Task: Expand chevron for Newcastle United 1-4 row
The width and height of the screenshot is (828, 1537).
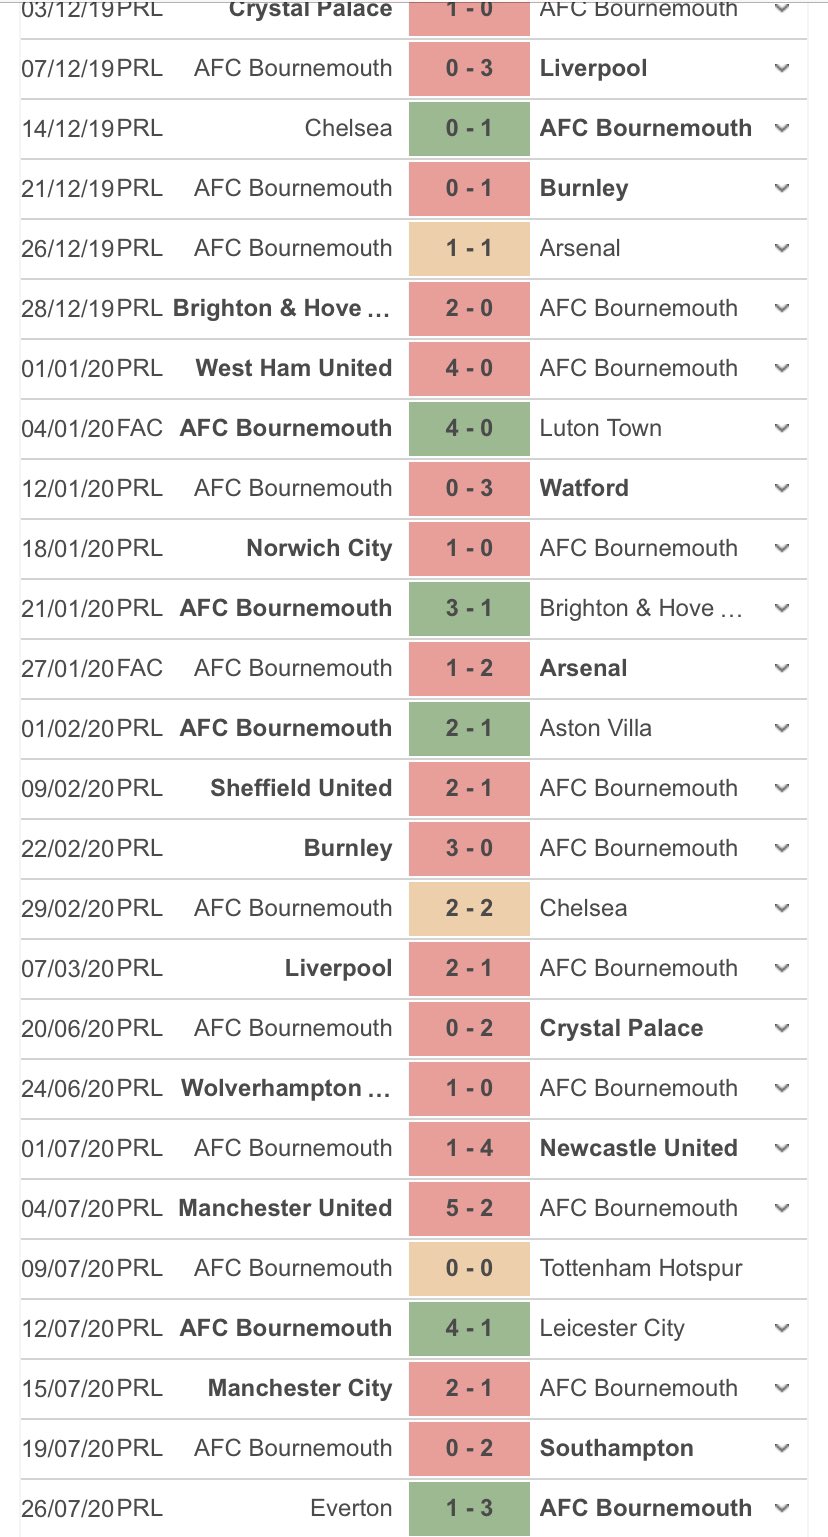Action: pyautogui.click(x=782, y=1149)
